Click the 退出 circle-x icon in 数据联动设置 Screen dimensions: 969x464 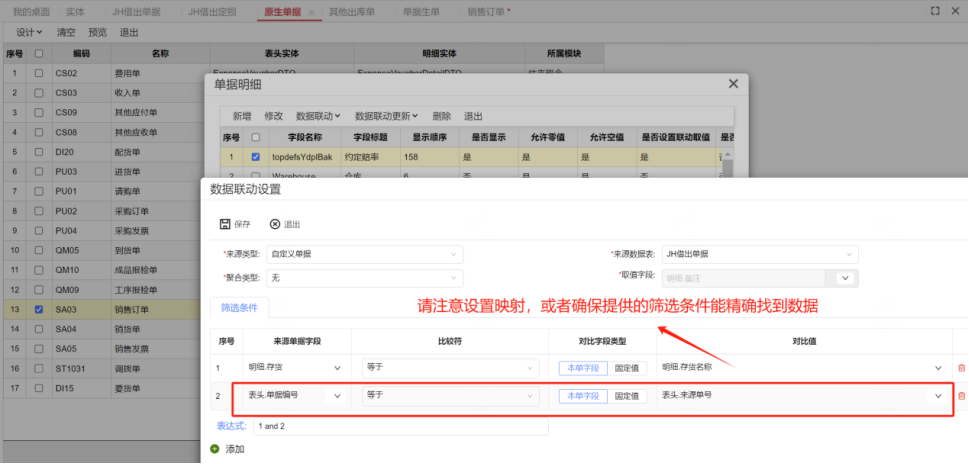[x=275, y=224]
